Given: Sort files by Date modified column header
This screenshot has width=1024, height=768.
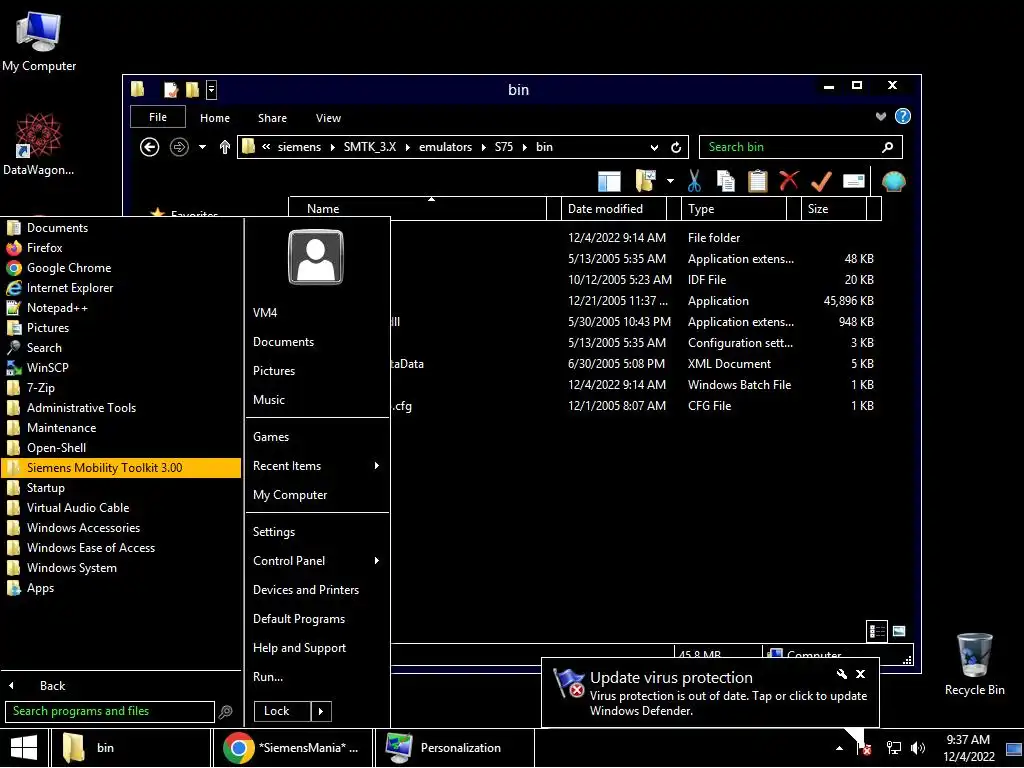Looking at the screenshot, I should (x=614, y=209).
